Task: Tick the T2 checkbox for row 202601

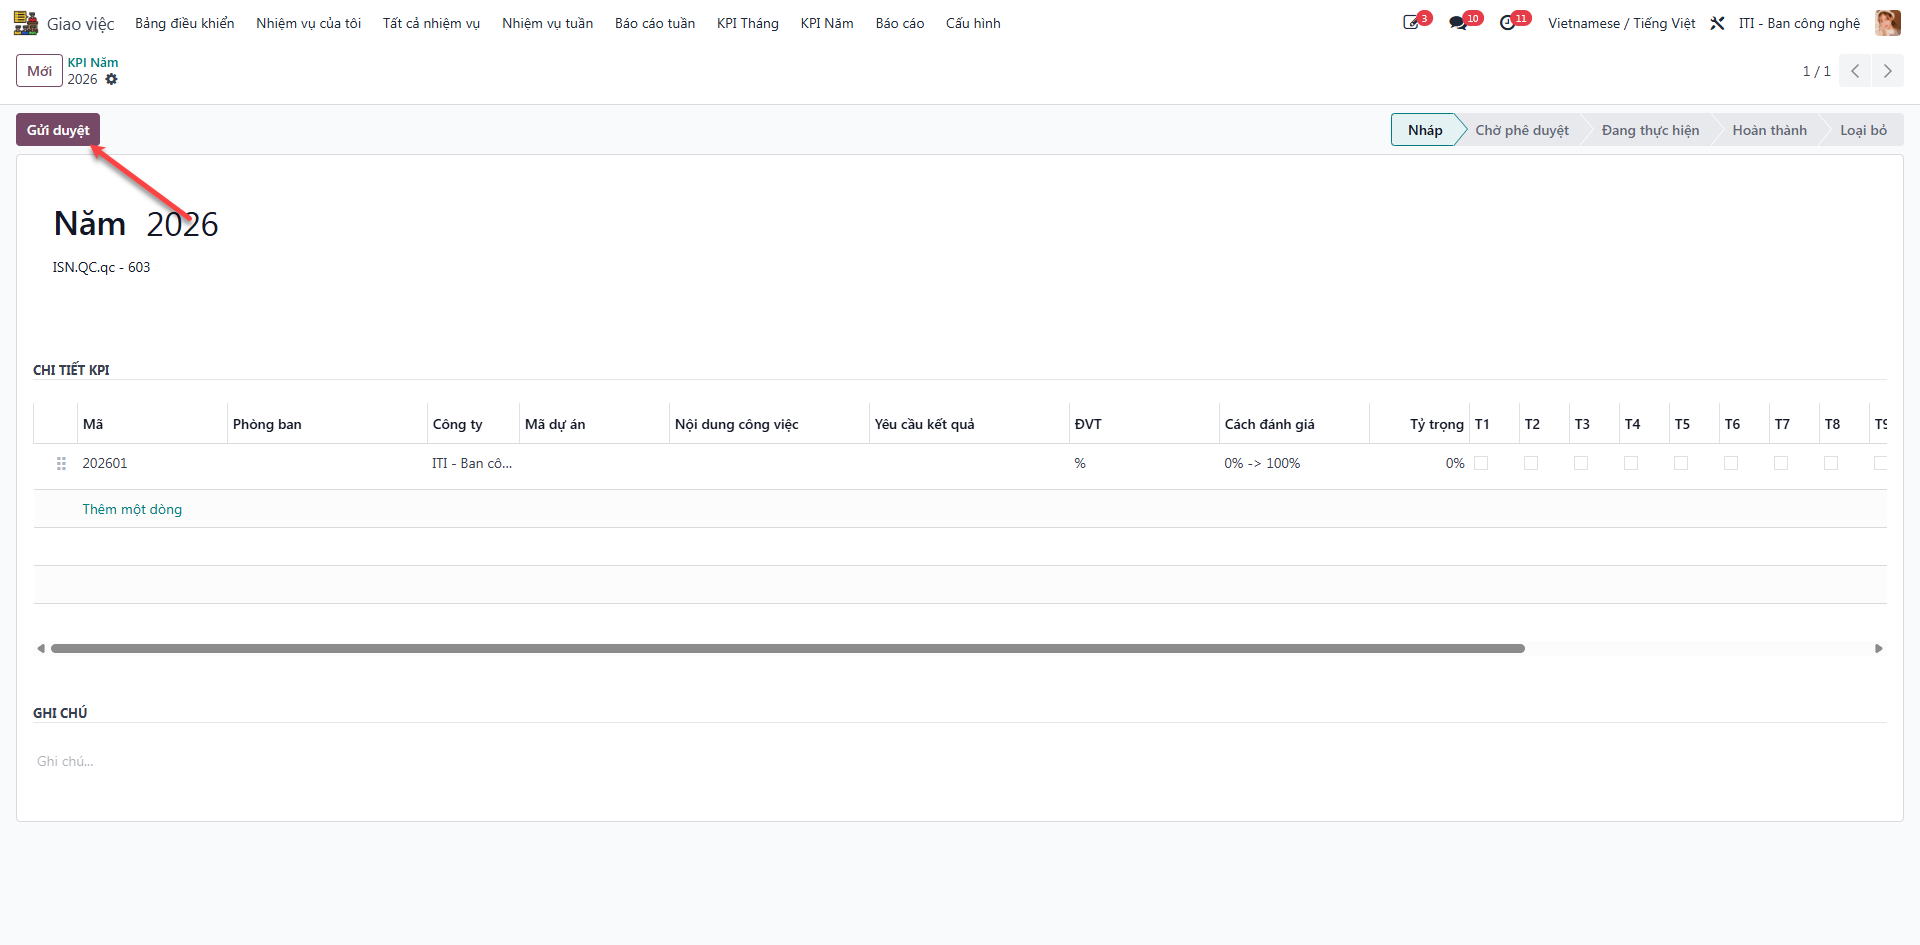Action: pyautogui.click(x=1531, y=463)
